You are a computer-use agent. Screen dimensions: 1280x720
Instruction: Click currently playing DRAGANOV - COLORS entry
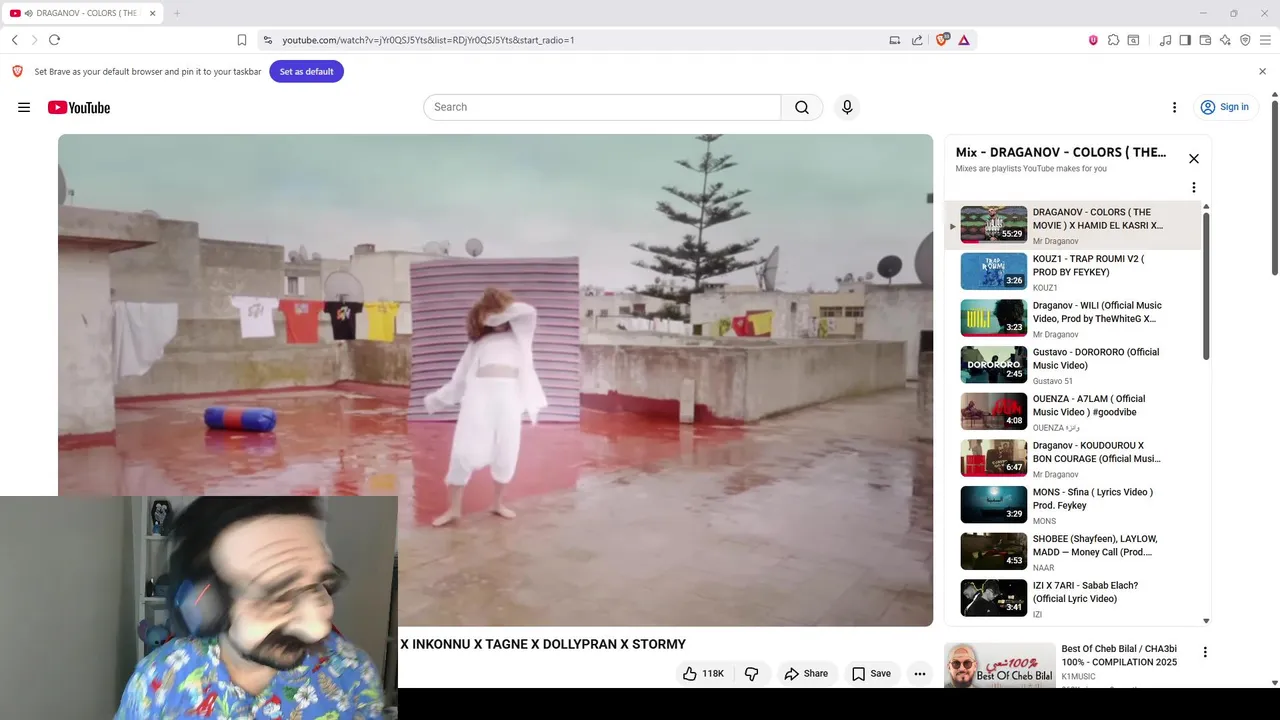point(1072,226)
